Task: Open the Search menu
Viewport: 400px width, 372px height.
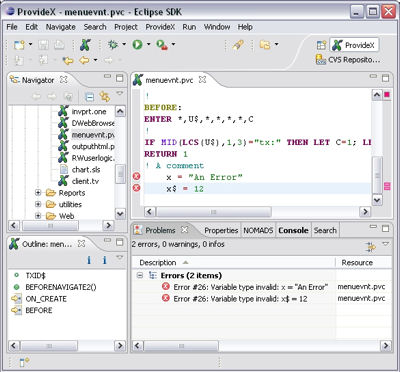Action: [x=95, y=27]
